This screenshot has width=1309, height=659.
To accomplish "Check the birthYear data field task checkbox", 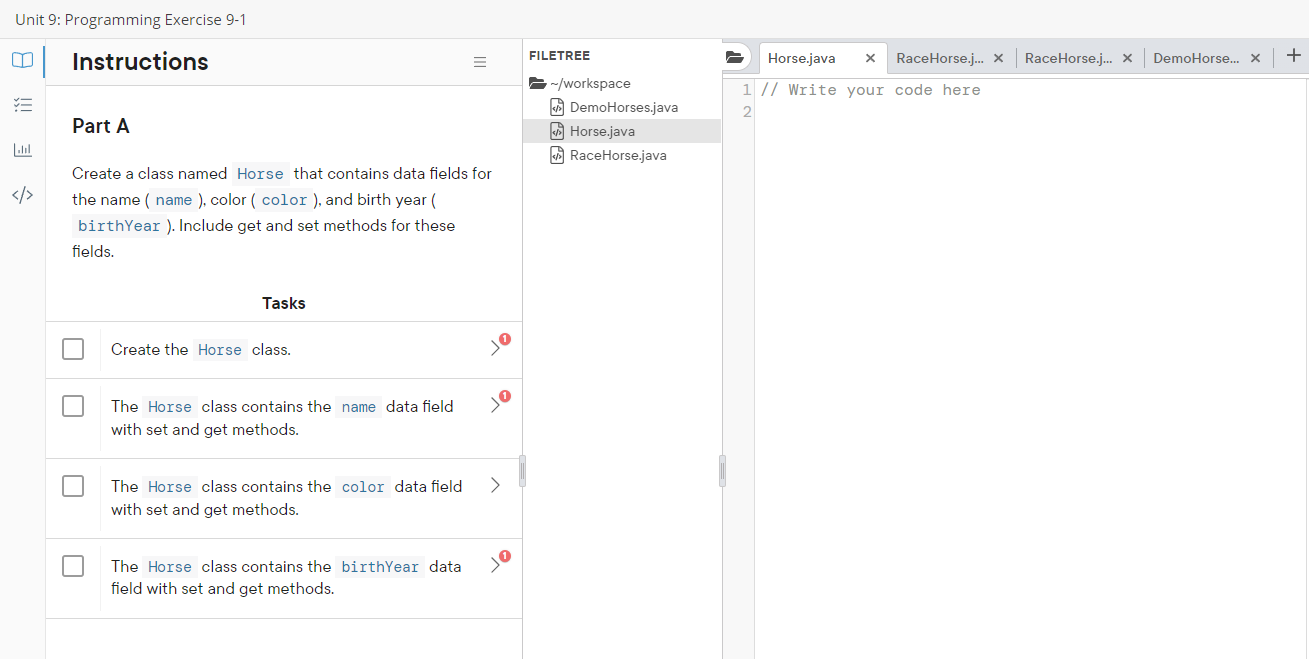I will point(73,566).
